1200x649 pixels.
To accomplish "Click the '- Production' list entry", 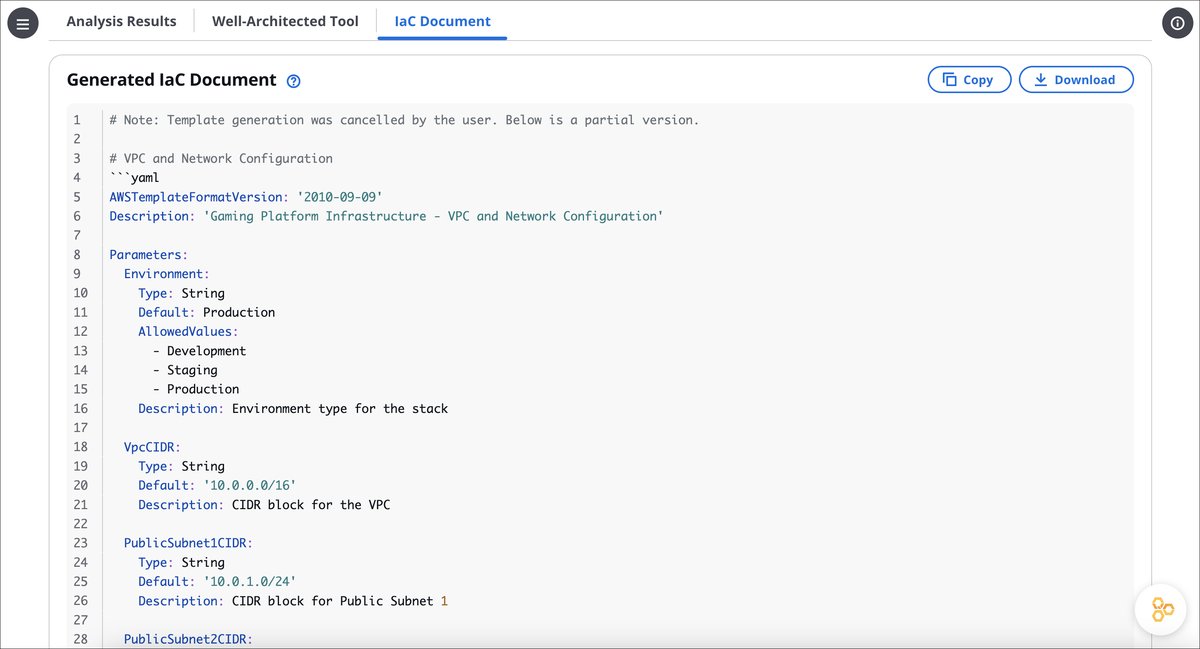I will pos(196,389).
